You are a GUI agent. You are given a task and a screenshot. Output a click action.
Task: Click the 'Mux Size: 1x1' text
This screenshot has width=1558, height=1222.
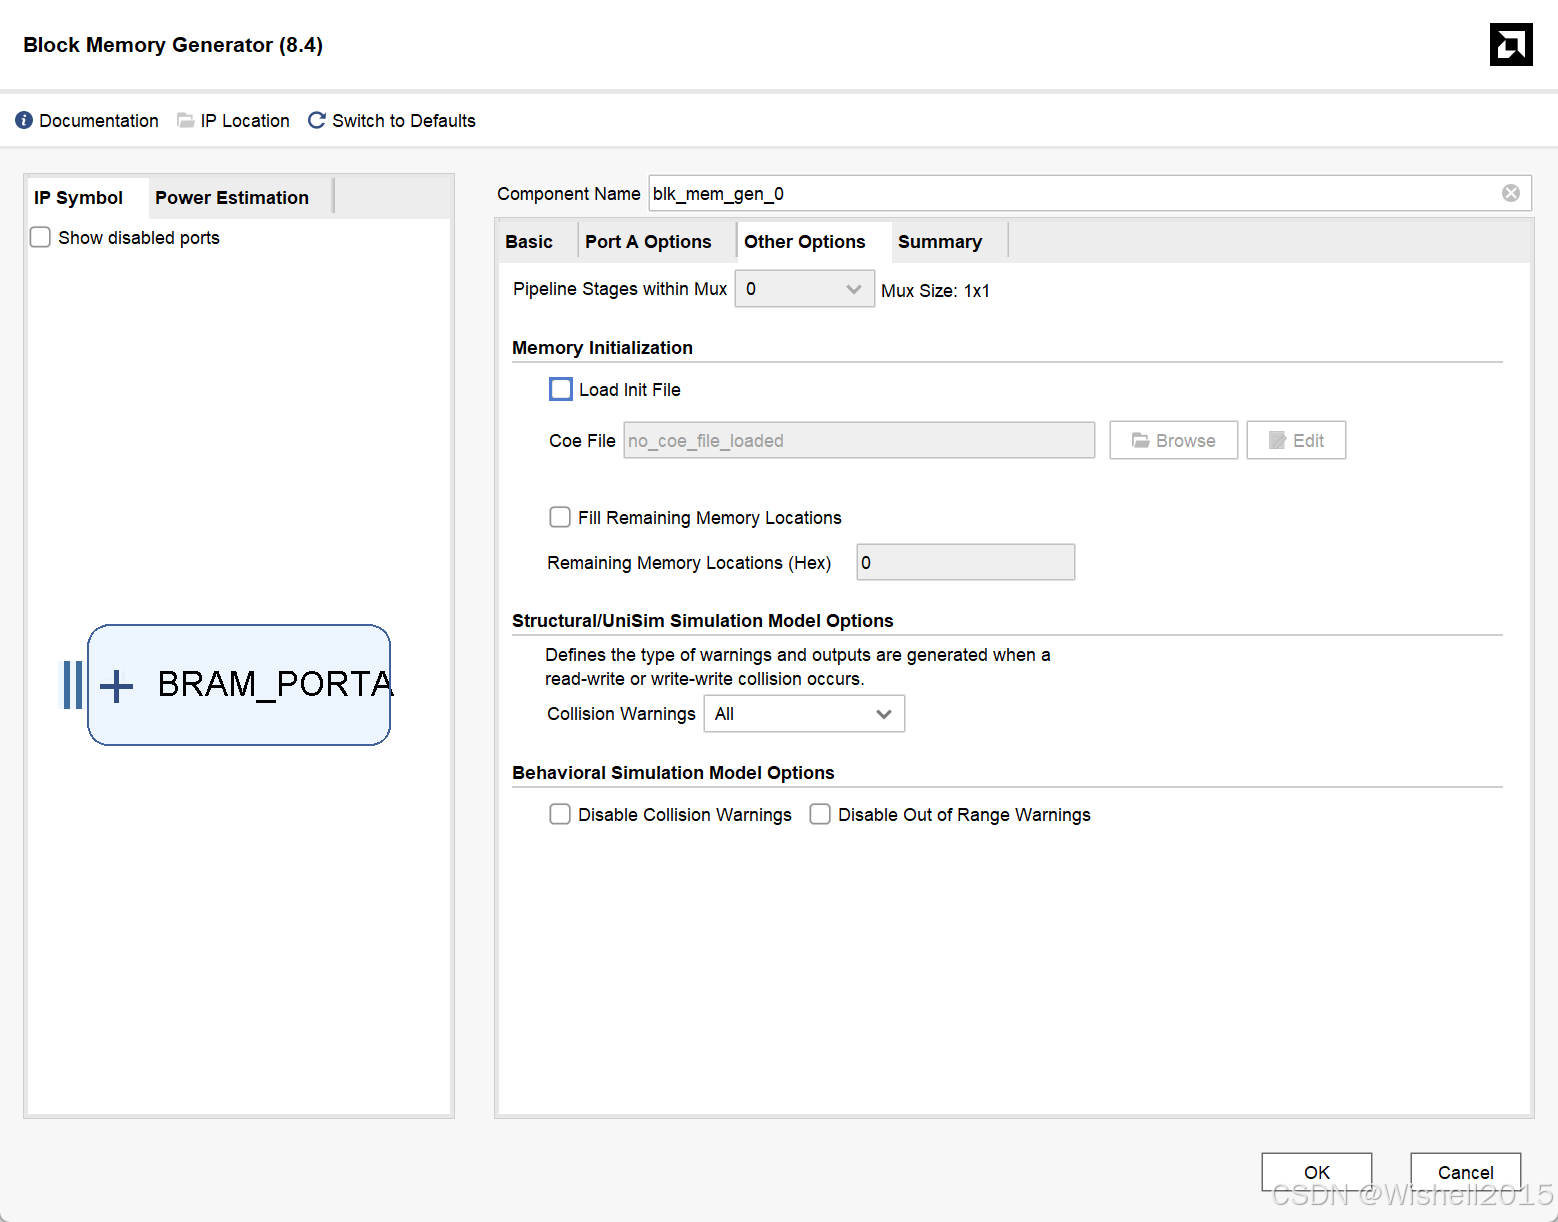click(935, 291)
